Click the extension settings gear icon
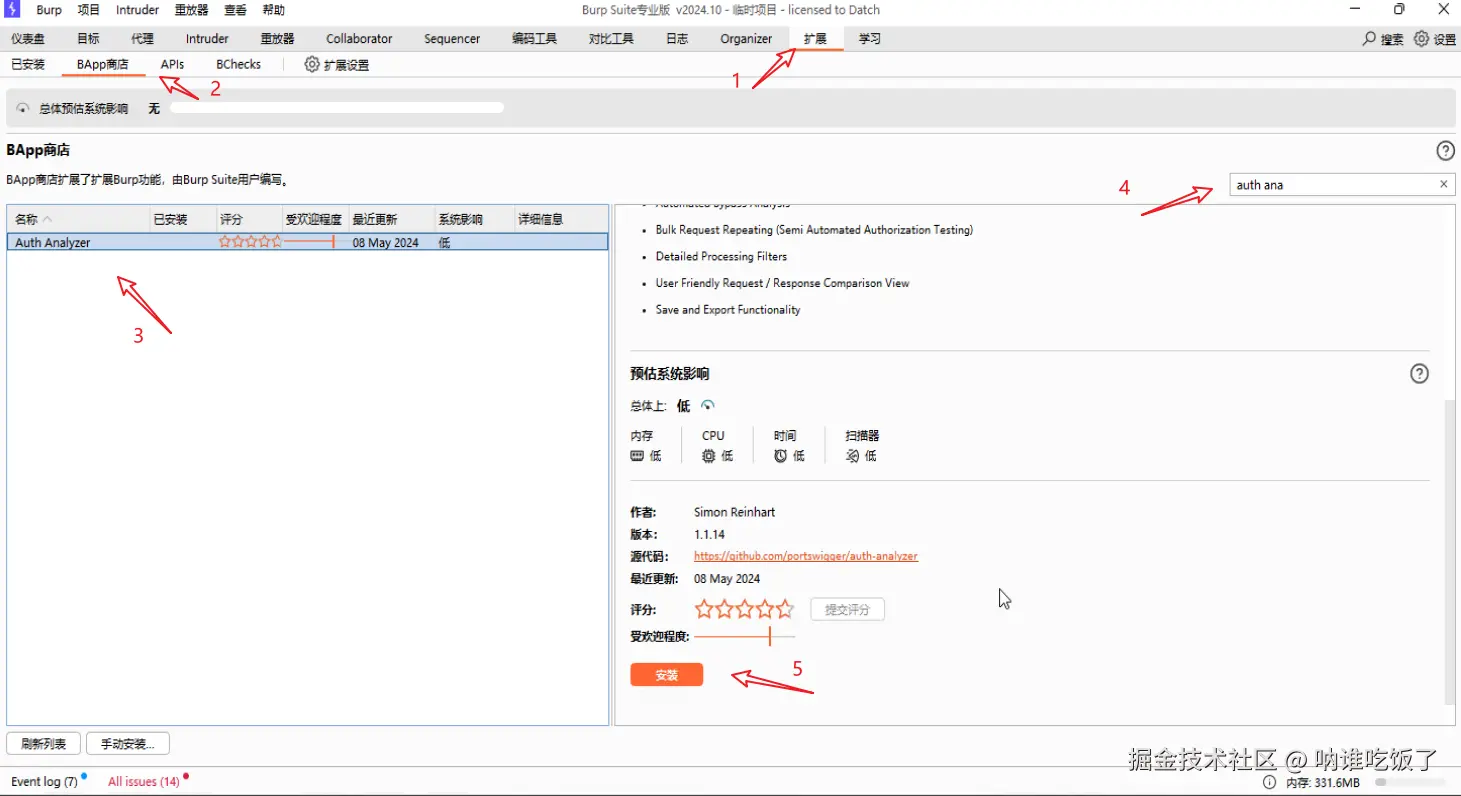The height and width of the screenshot is (796, 1461). point(312,64)
